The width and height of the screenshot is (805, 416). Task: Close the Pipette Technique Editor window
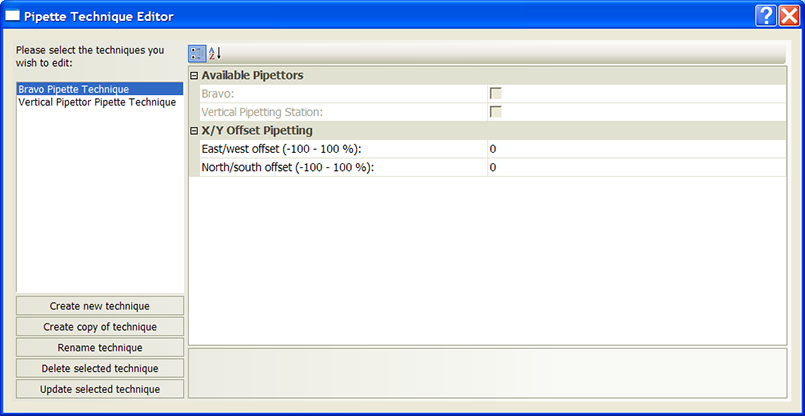click(x=788, y=16)
